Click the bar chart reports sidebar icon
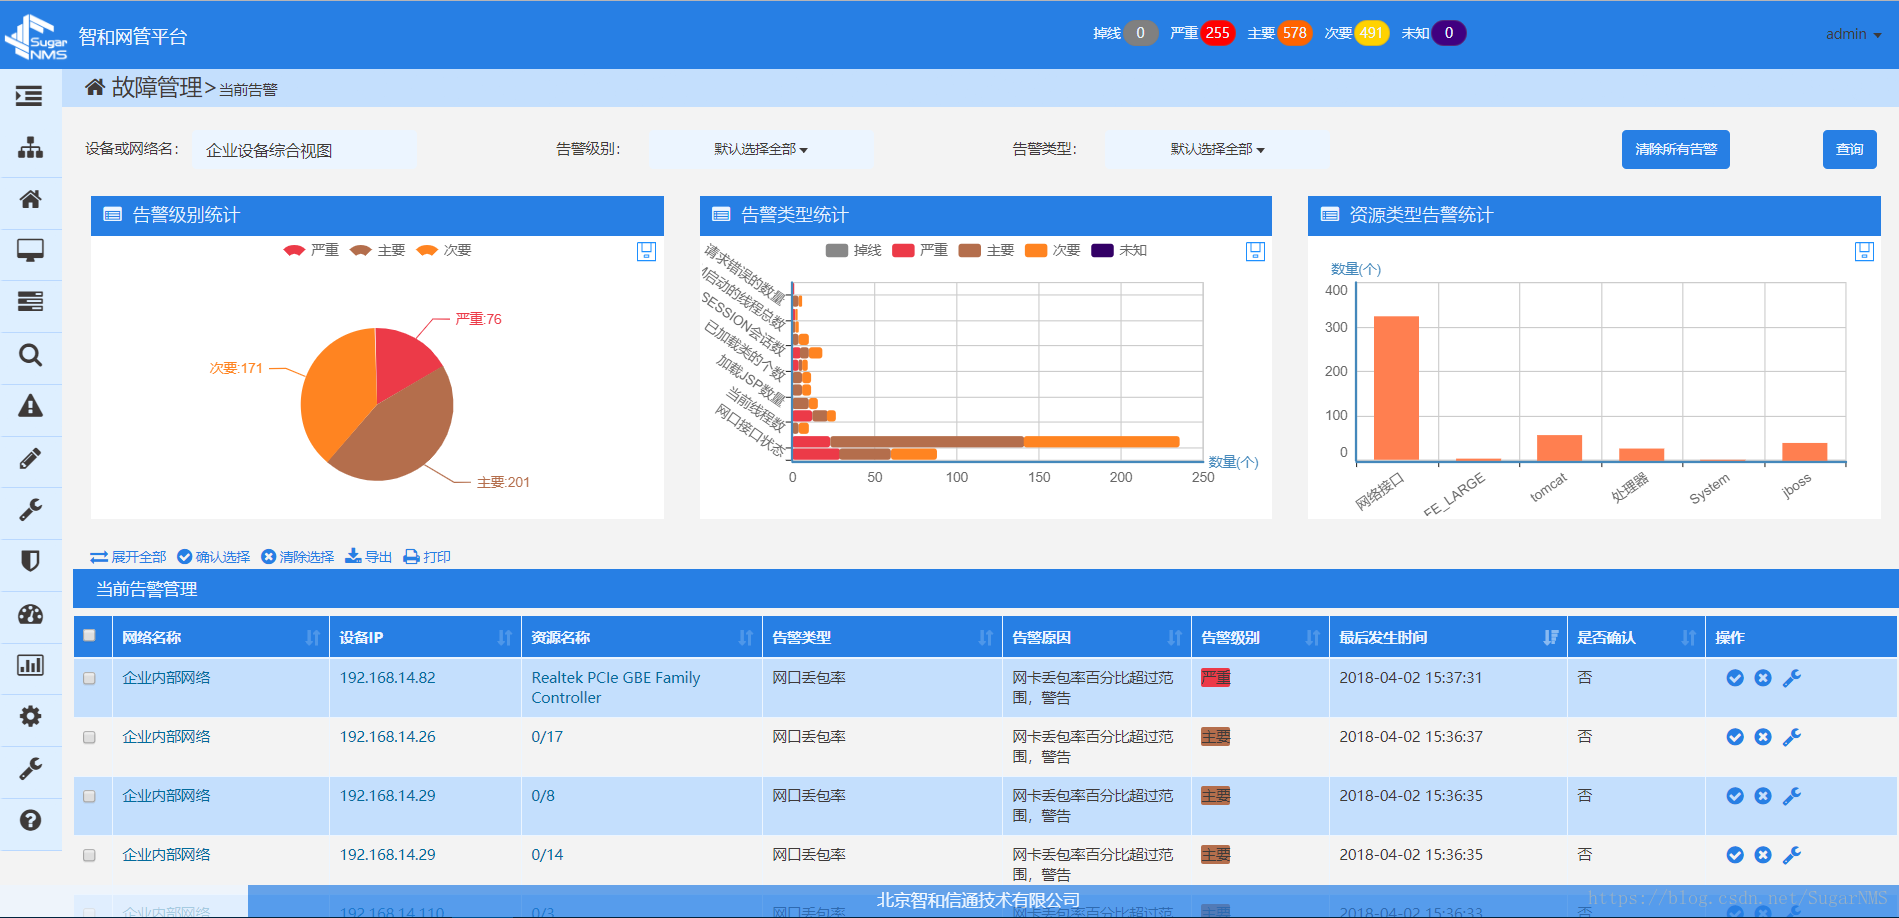This screenshot has width=1899, height=918. click(x=30, y=665)
